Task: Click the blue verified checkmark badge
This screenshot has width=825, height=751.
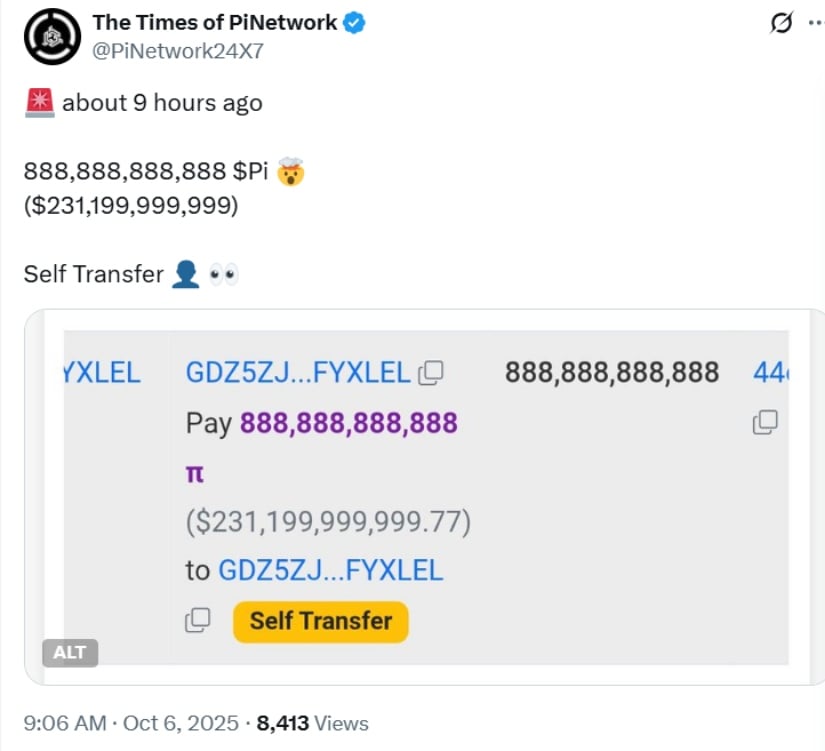Action: pyautogui.click(x=354, y=23)
